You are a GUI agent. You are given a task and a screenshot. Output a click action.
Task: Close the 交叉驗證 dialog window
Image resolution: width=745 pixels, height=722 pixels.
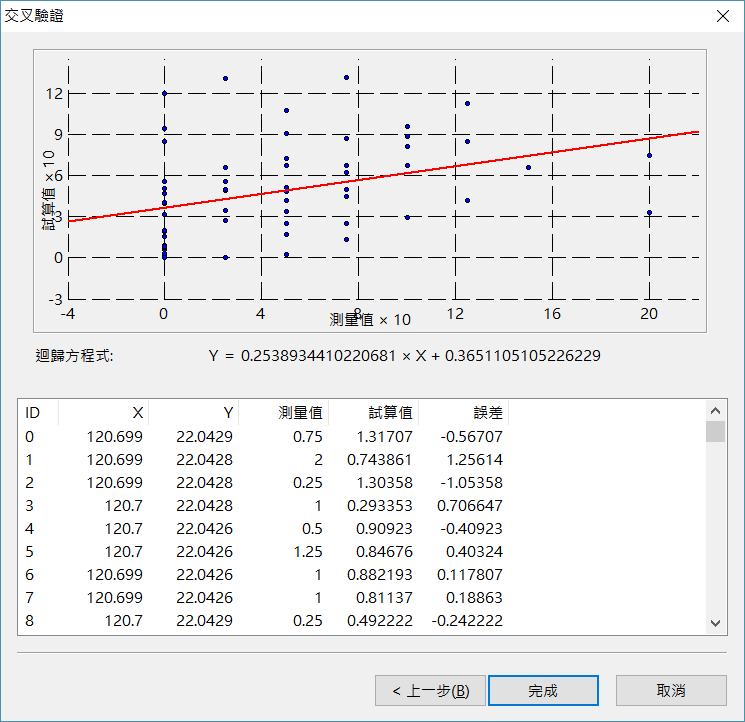tap(722, 15)
